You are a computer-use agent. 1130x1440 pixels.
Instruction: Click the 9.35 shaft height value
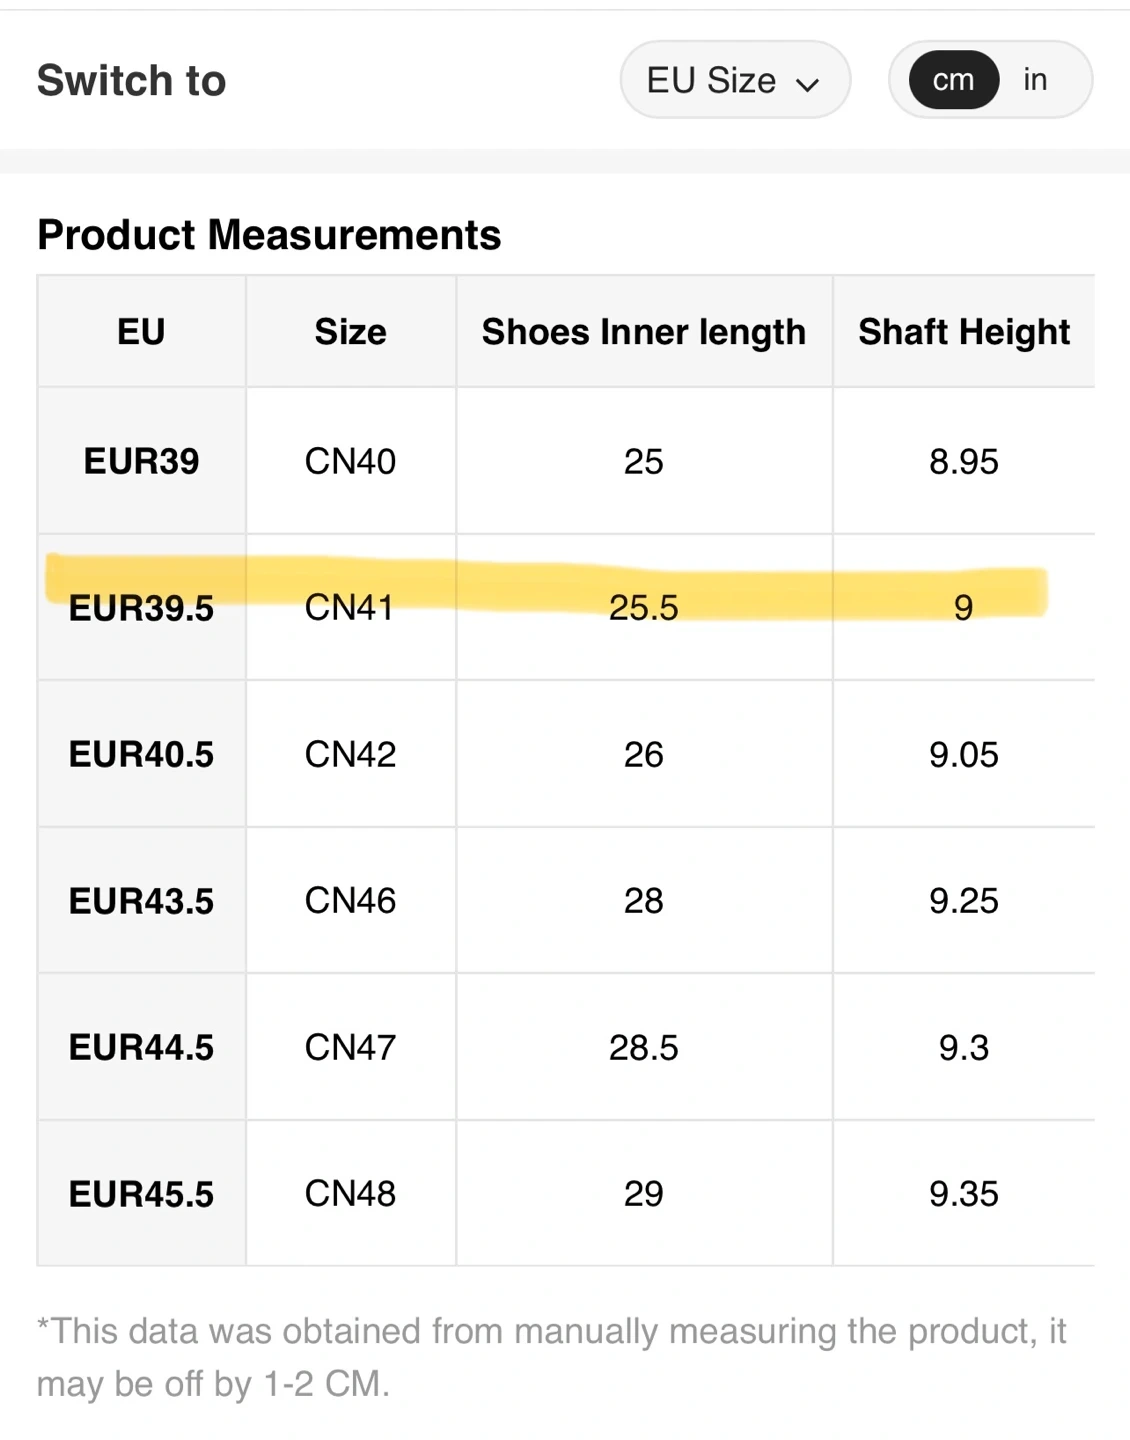[963, 1194]
